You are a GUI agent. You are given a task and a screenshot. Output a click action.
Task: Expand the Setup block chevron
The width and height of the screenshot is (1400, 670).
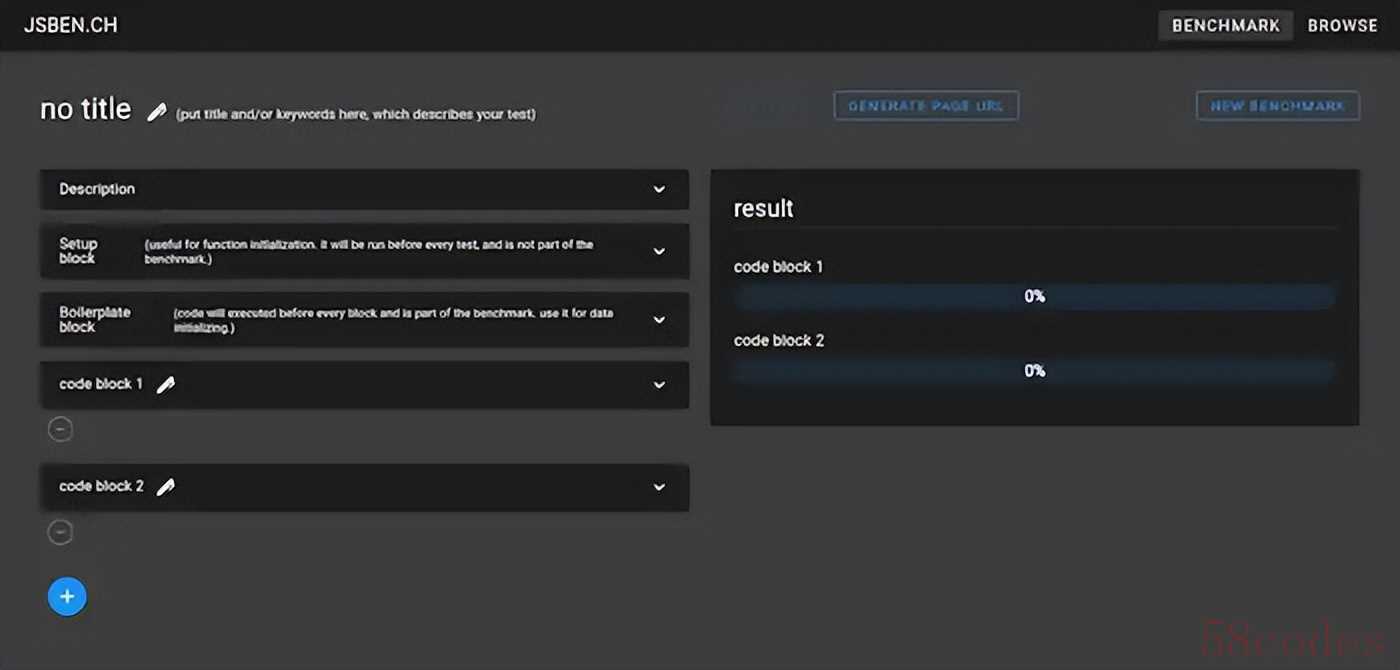pyautogui.click(x=659, y=251)
